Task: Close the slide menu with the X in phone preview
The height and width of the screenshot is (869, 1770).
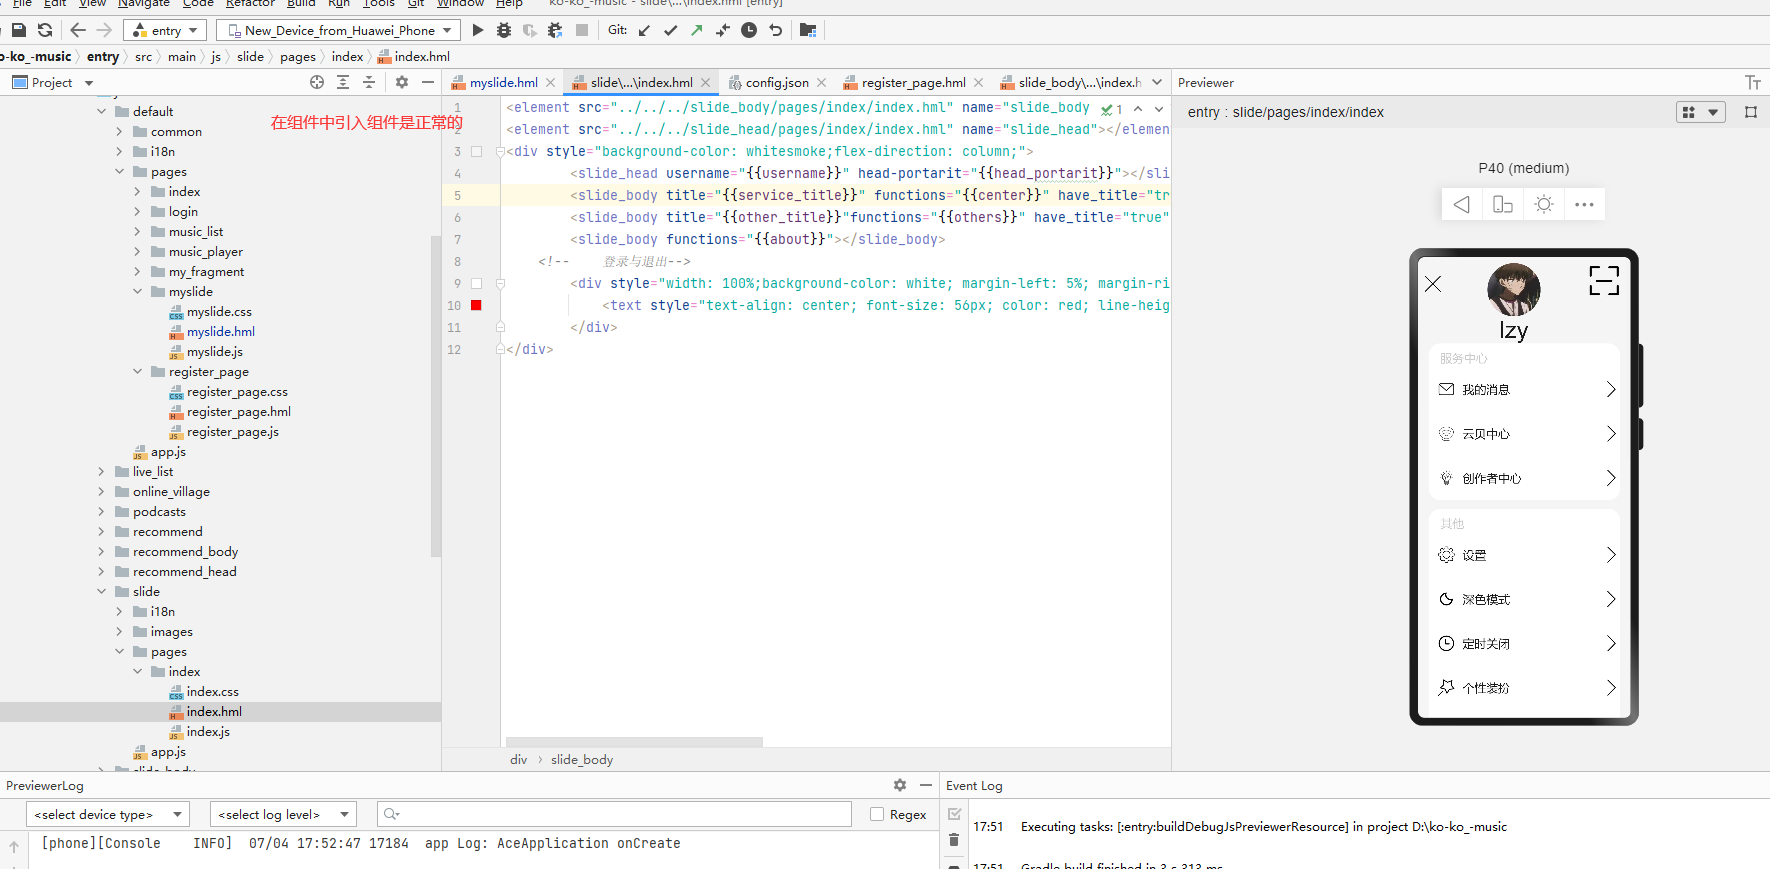Action: (x=1433, y=284)
